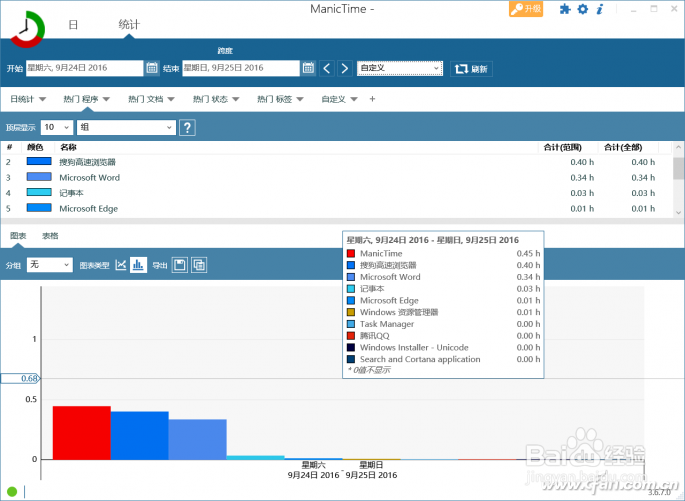
Task: Open the plugins puzzle icon
Action: [x=565, y=9]
